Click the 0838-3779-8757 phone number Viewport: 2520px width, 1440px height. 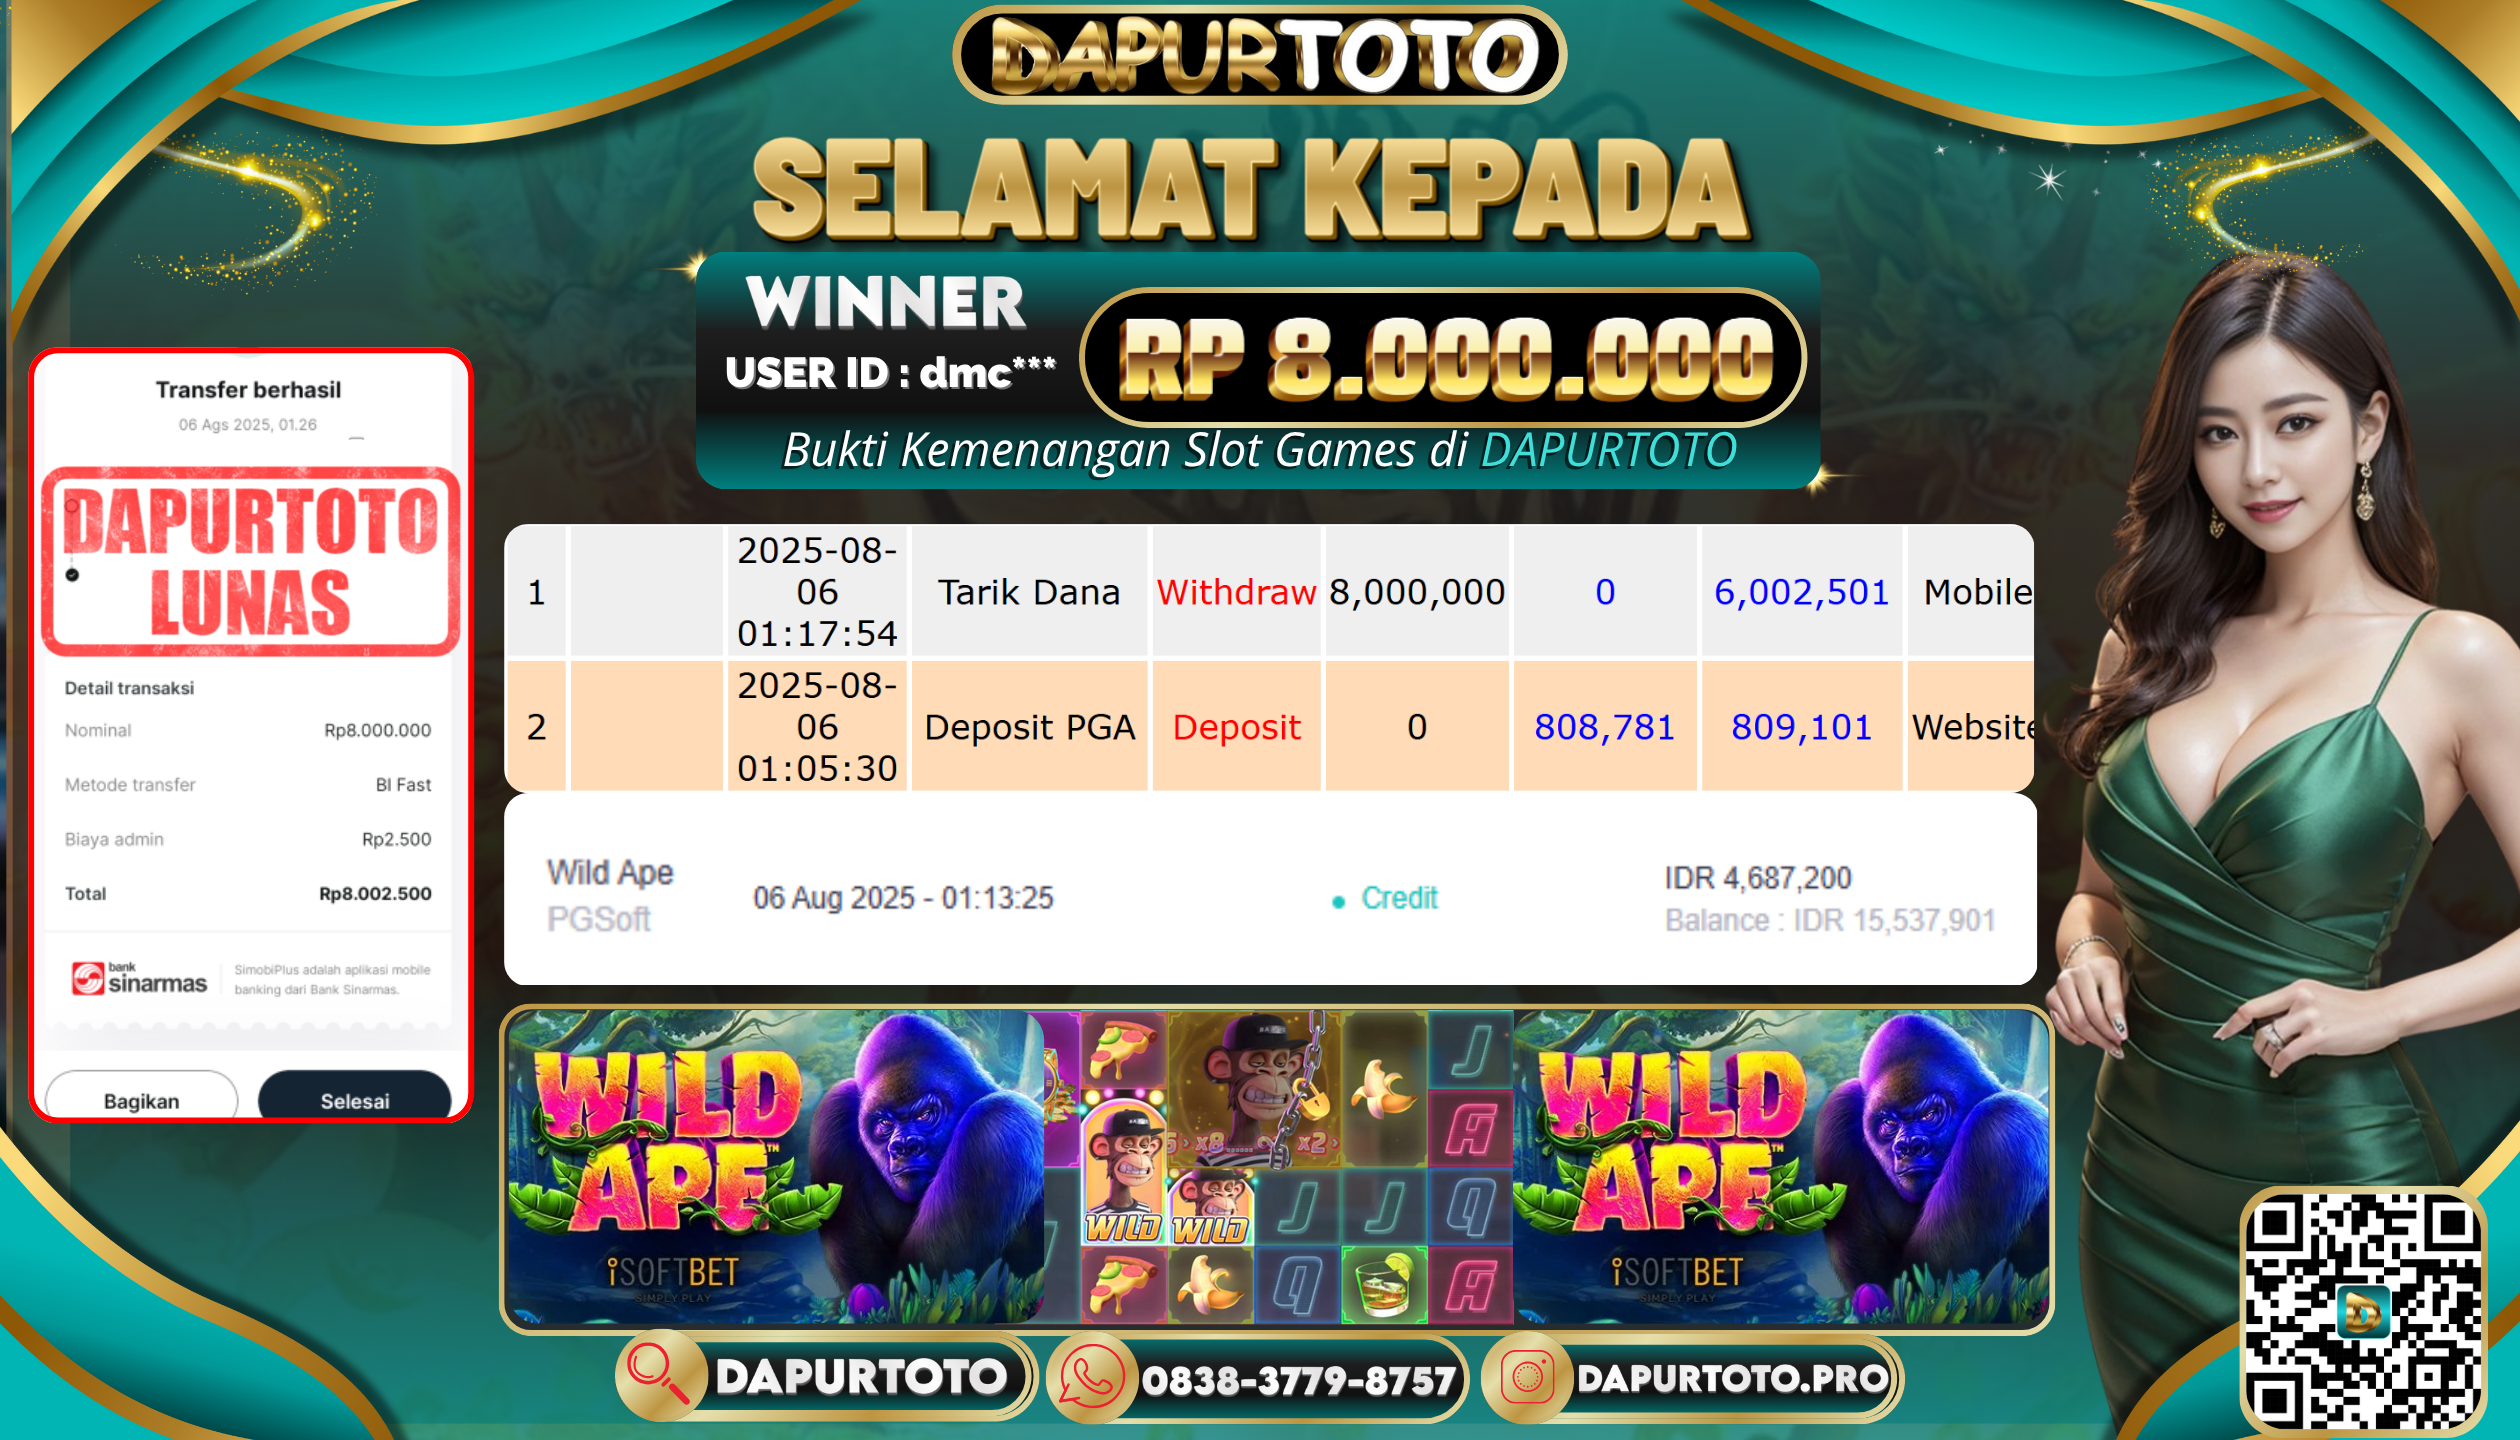click(x=1298, y=1381)
